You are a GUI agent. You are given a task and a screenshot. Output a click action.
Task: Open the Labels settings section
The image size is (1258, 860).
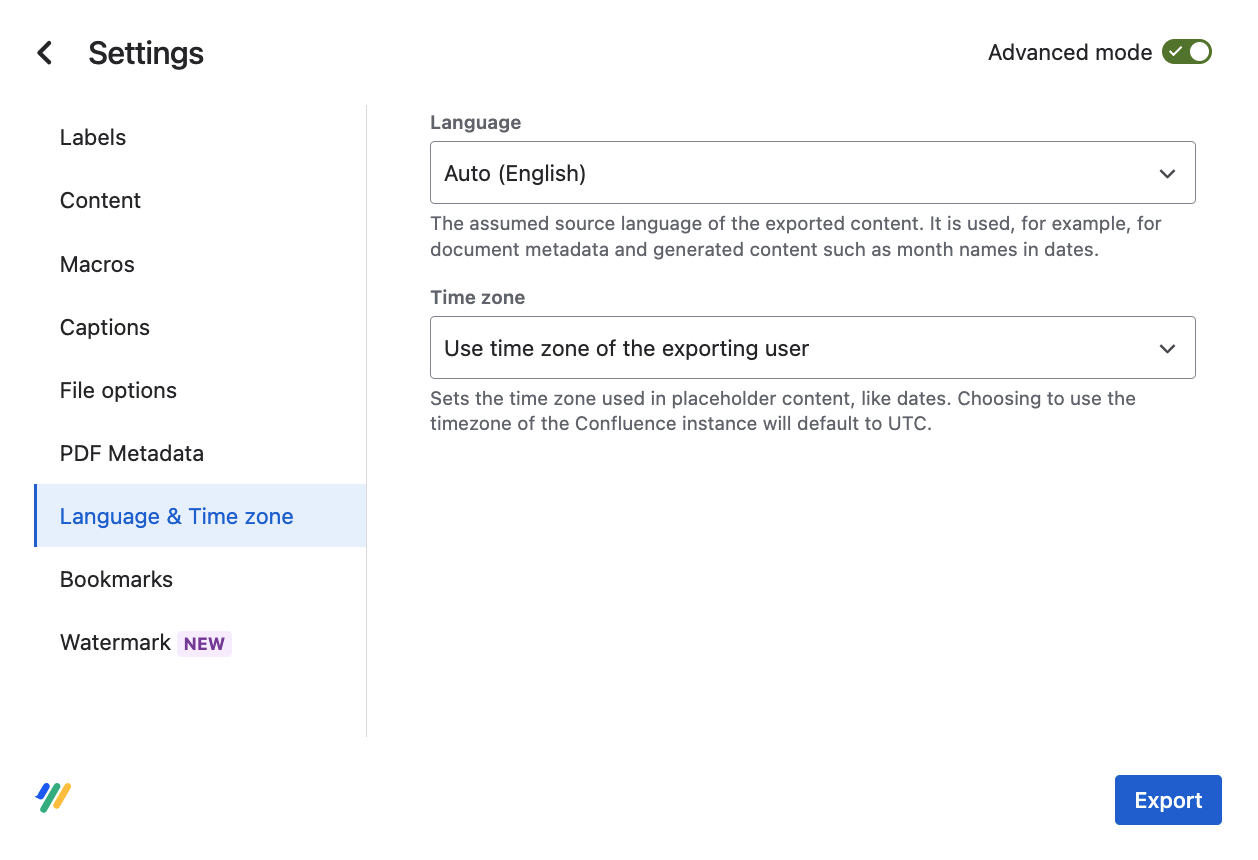coord(93,138)
